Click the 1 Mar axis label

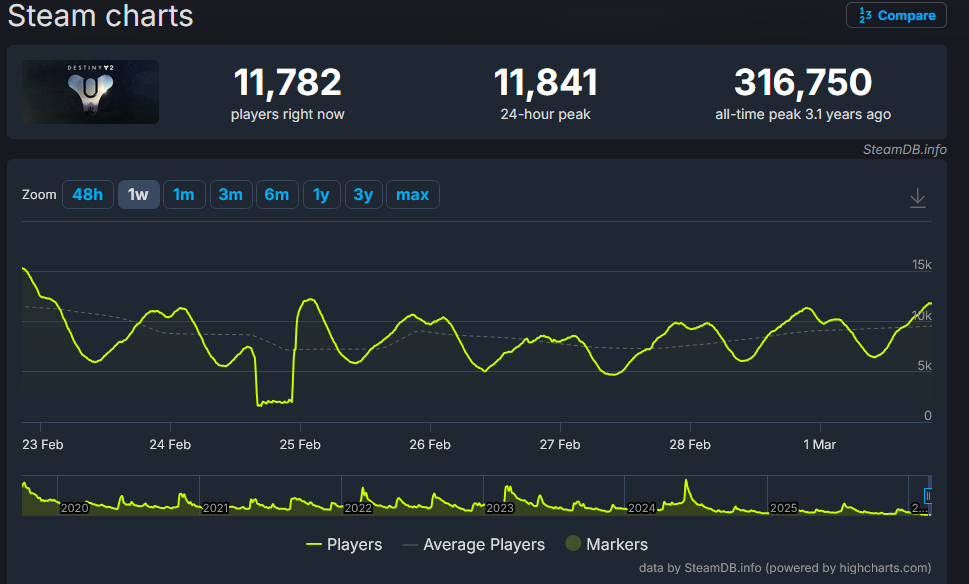coord(819,444)
